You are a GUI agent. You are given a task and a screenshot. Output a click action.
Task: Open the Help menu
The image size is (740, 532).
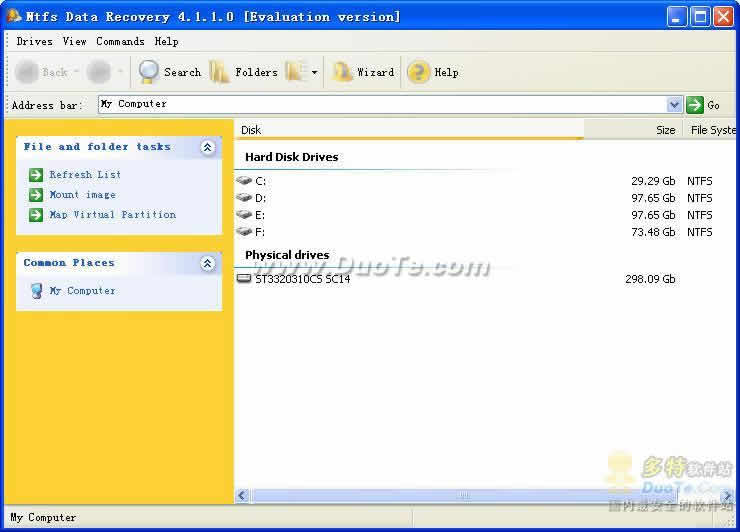[167, 42]
